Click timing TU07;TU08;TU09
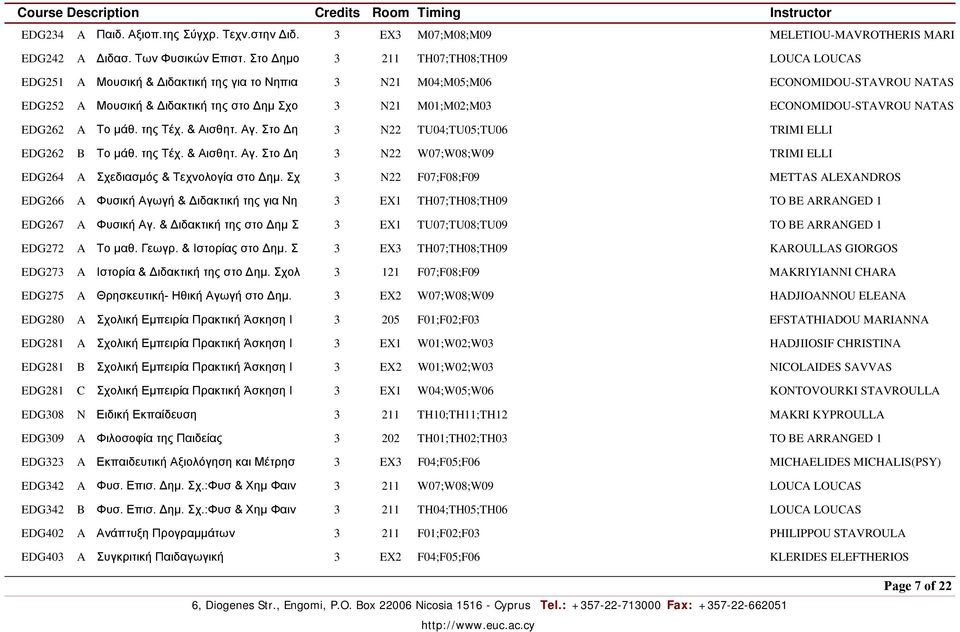The image size is (960, 632). coord(462,225)
